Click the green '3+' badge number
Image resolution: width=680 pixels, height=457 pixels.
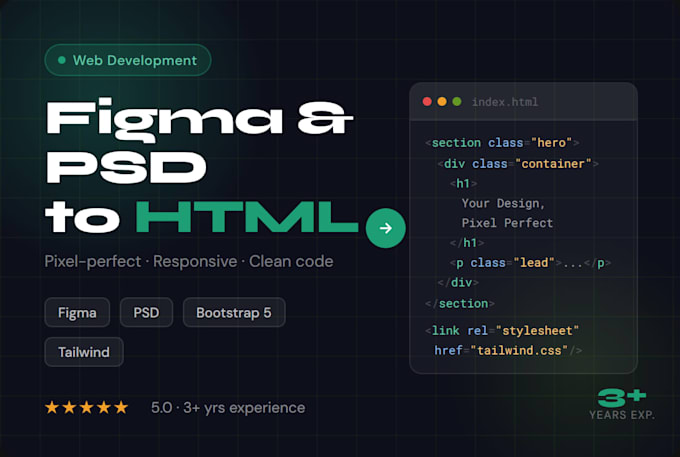tap(622, 398)
